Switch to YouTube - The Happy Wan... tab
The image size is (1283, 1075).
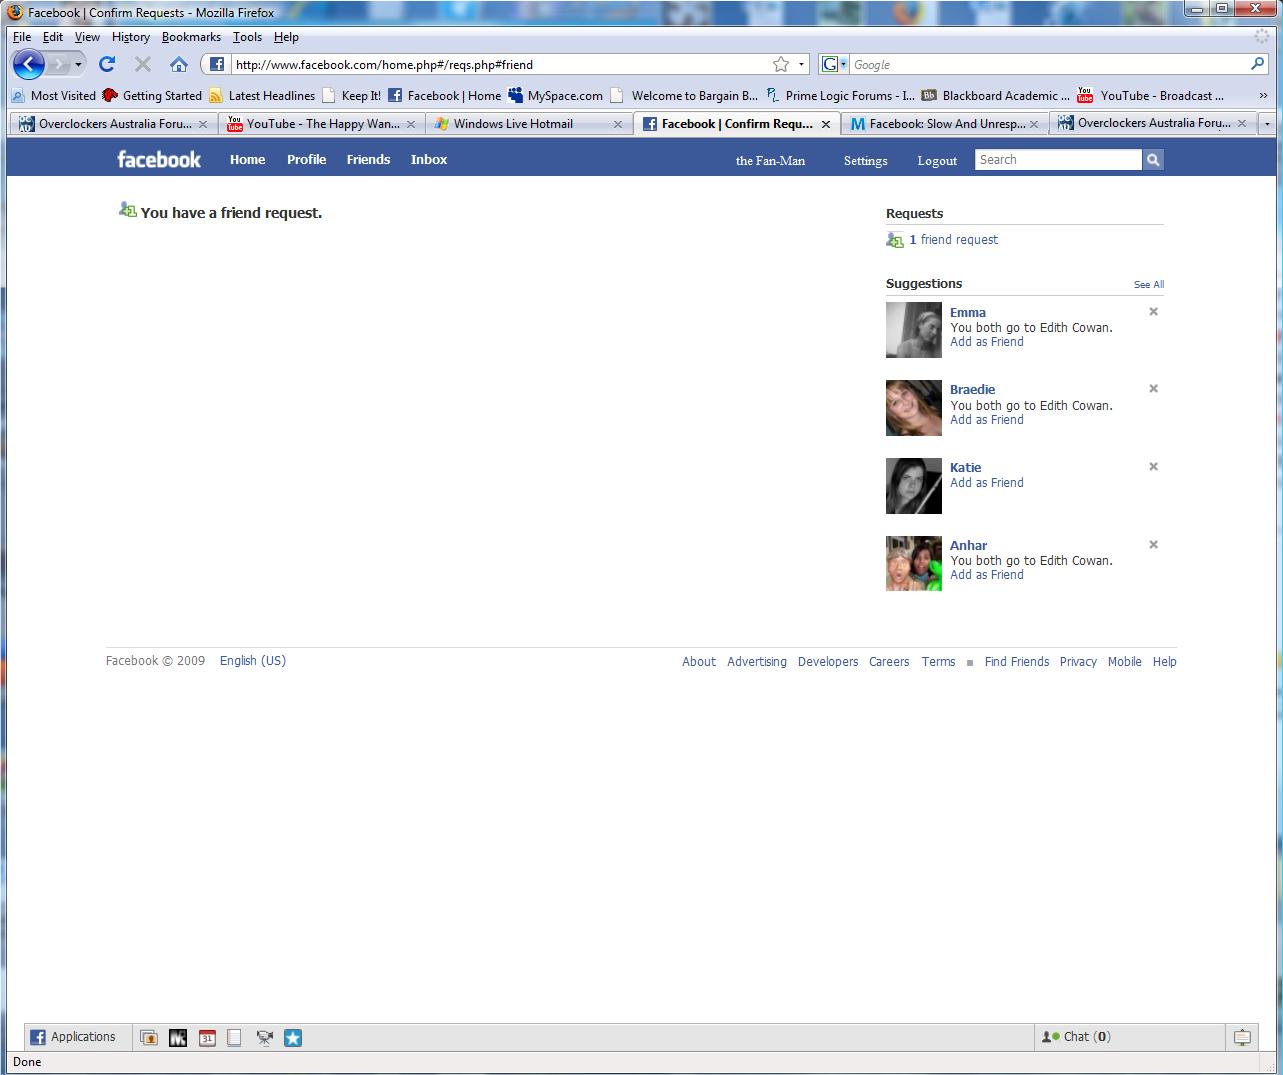[322, 124]
